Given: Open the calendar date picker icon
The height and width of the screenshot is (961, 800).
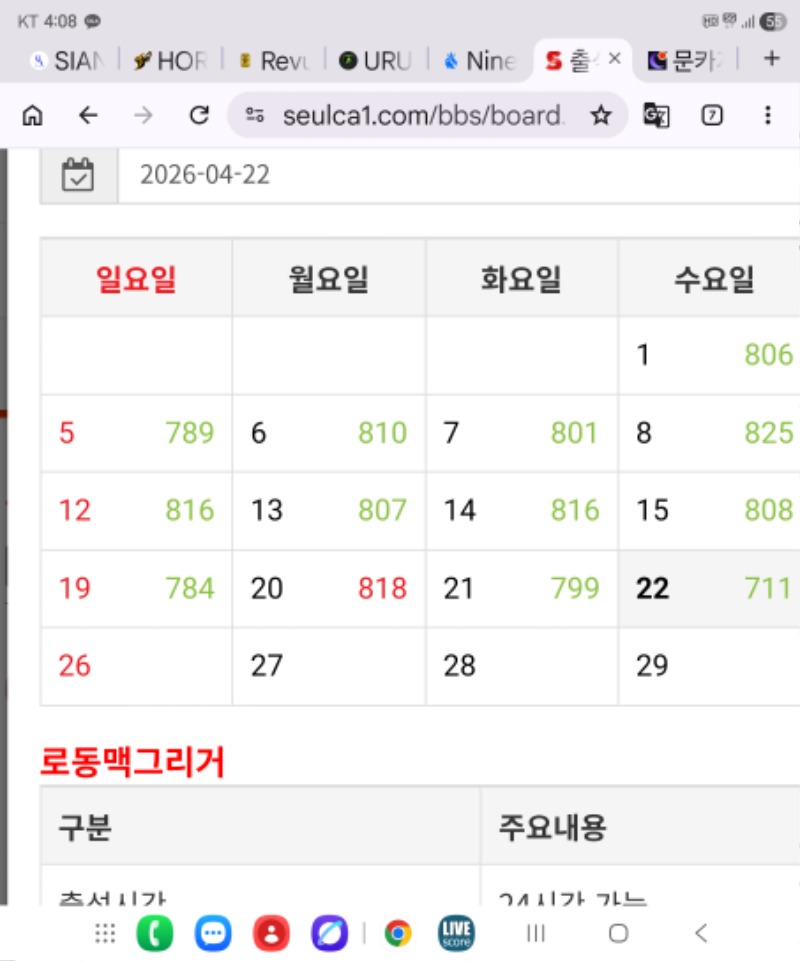Looking at the screenshot, I should tap(78, 176).
